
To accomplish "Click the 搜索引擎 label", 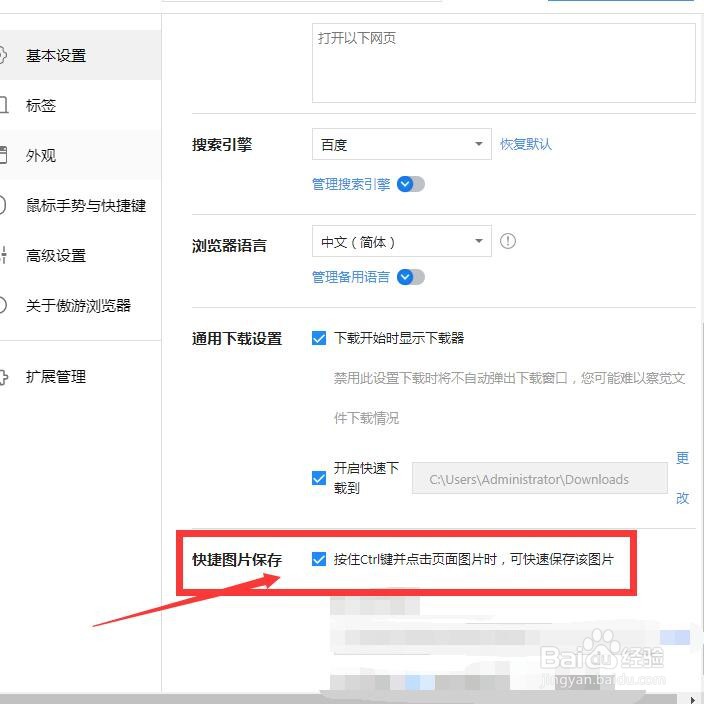I will point(222,144).
